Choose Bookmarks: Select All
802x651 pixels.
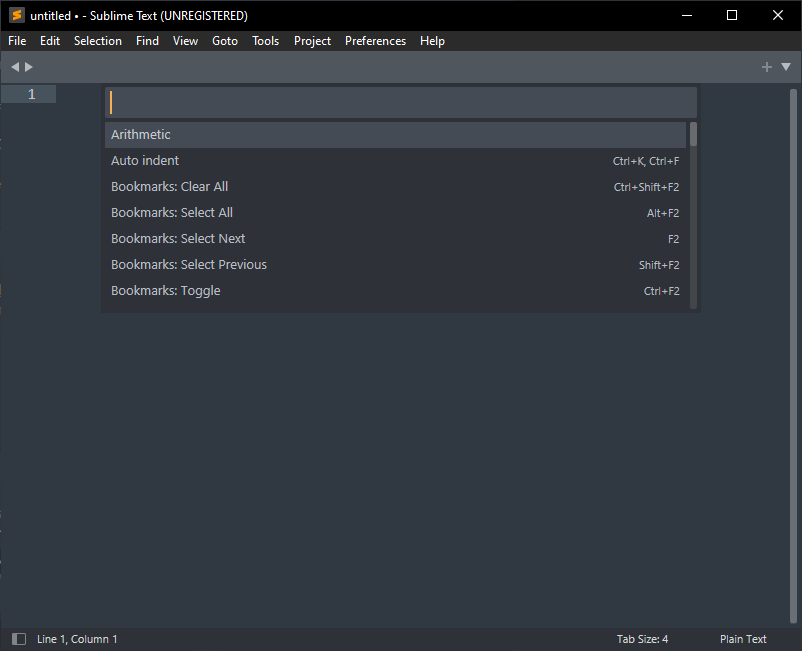[x=395, y=213]
